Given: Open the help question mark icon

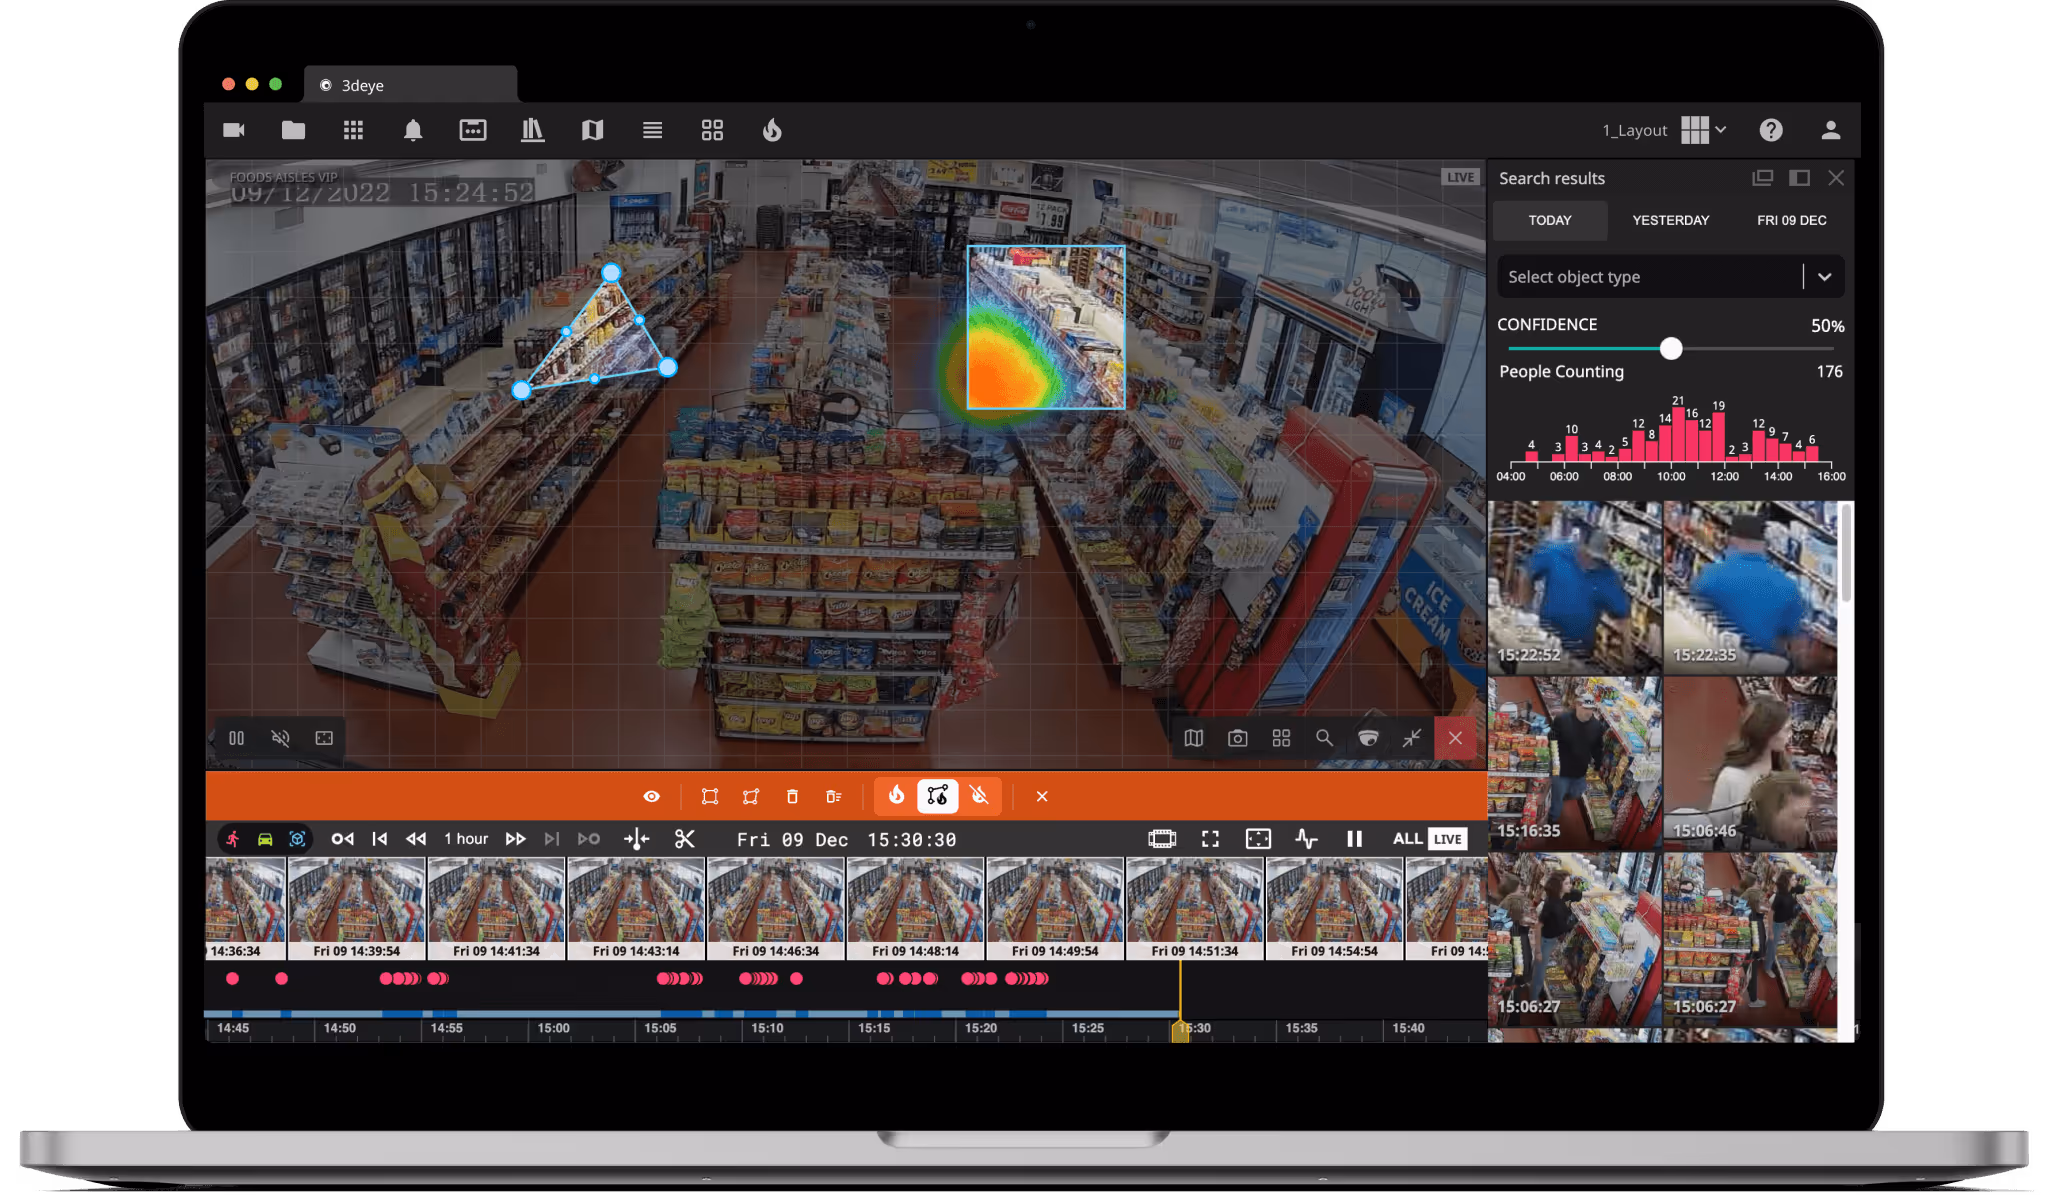Looking at the screenshot, I should coord(1771,130).
